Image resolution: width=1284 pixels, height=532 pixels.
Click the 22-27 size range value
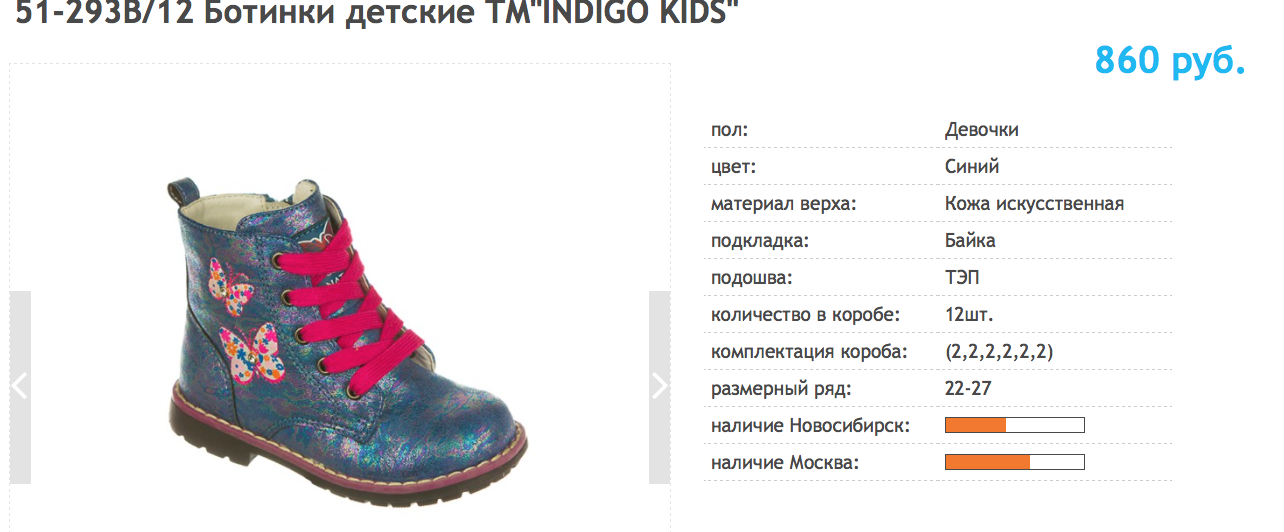[967, 389]
